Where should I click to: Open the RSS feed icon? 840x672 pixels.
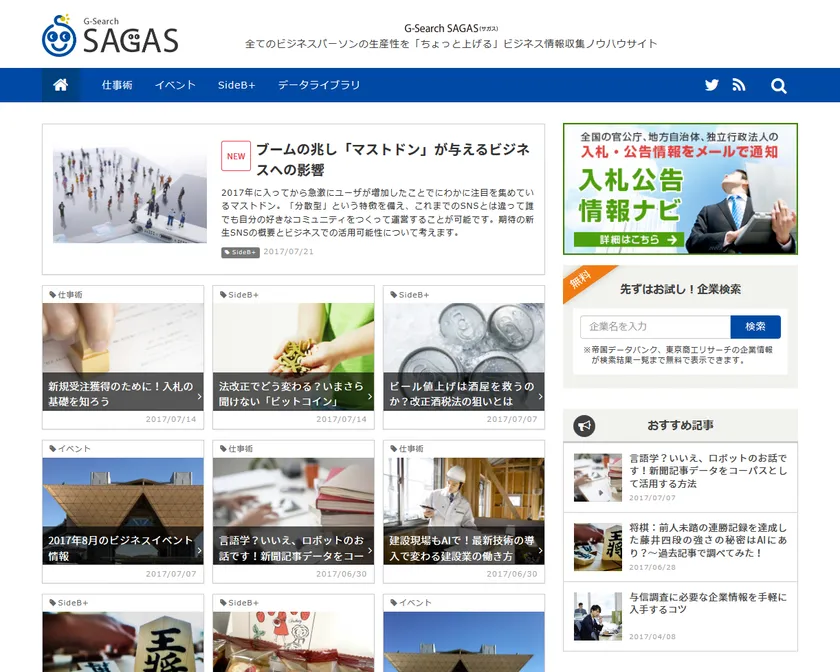[x=739, y=85]
